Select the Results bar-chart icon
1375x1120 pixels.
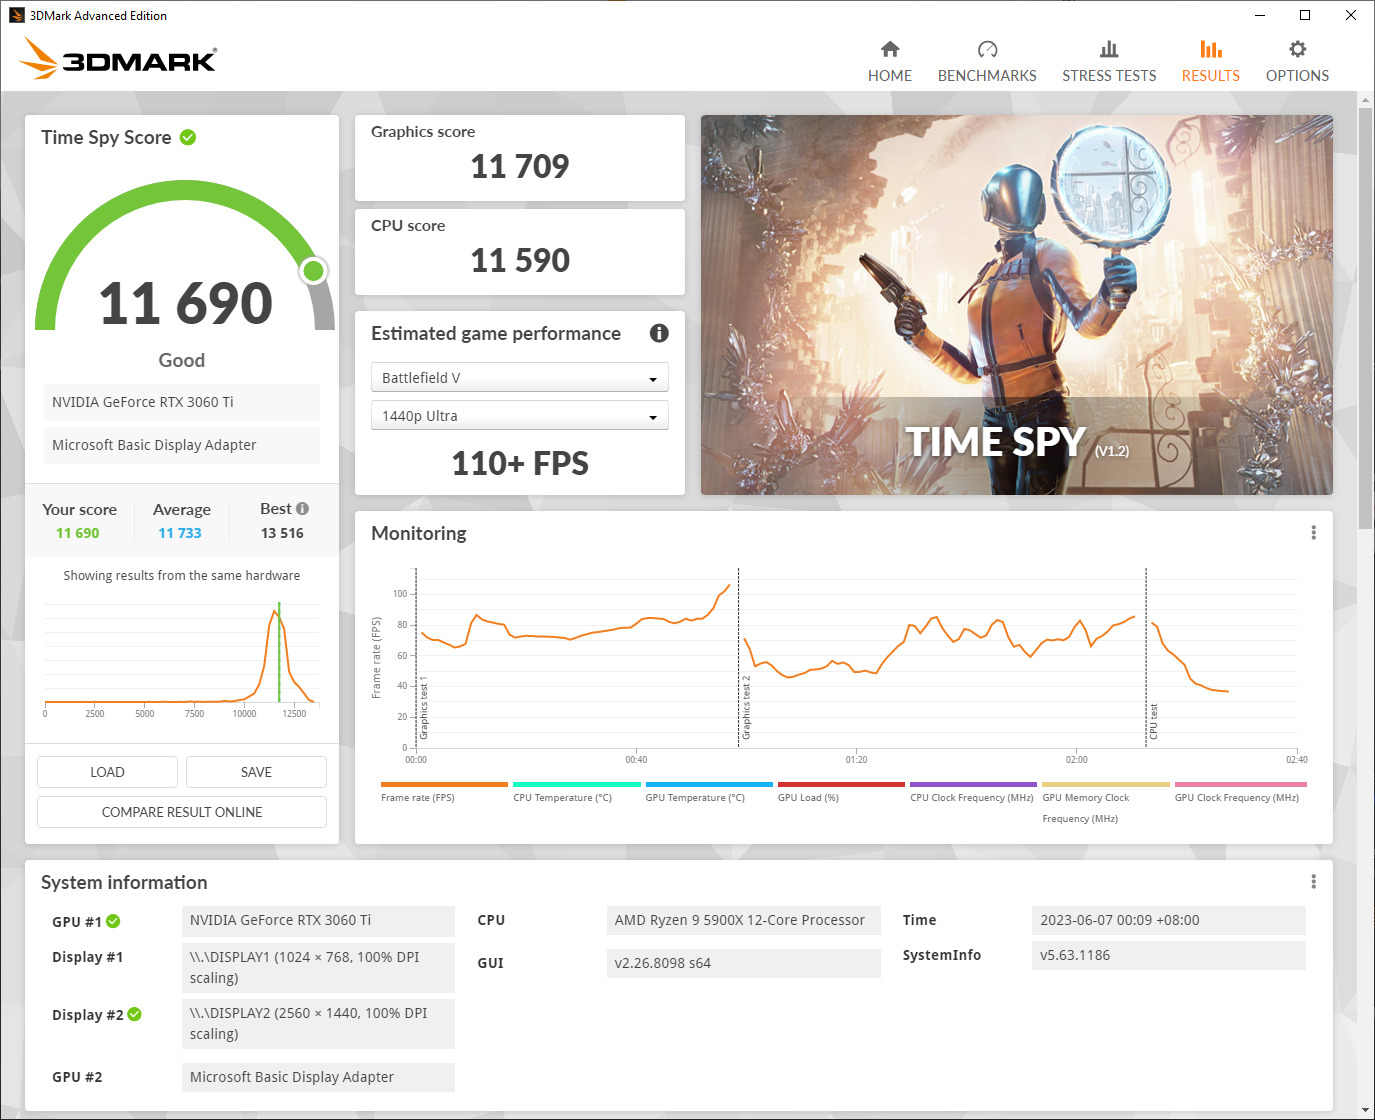click(1210, 48)
